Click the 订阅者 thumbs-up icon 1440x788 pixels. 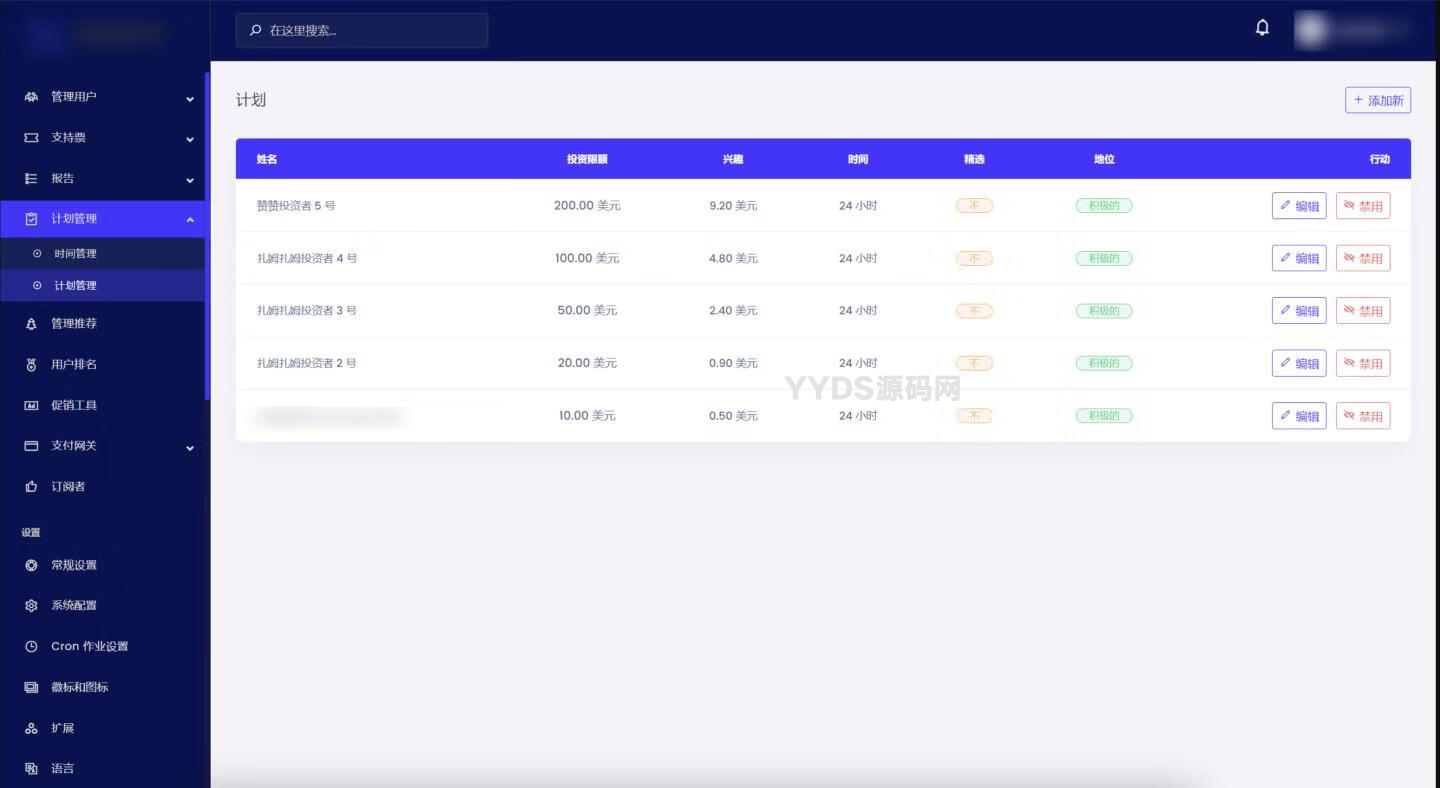pyautogui.click(x=31, y=487)
